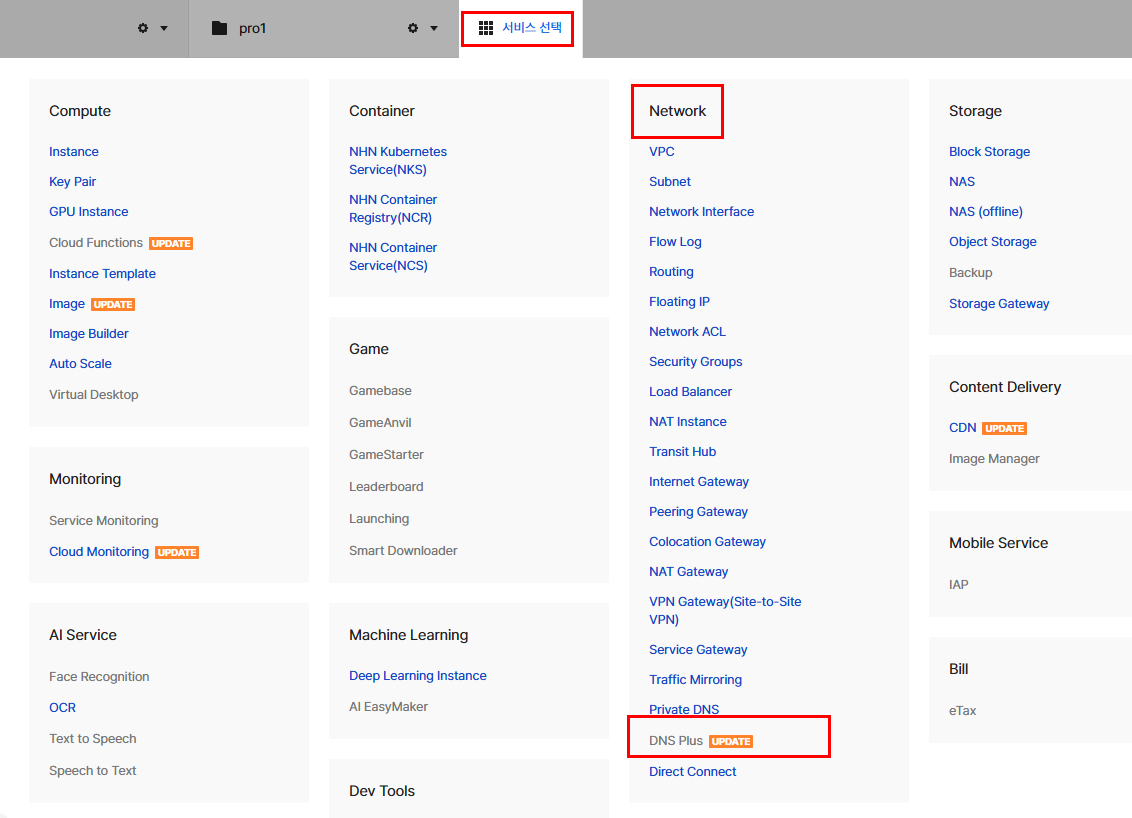Open the NAT Gateway link
The image size is (1132, 818).
point(689,572)
